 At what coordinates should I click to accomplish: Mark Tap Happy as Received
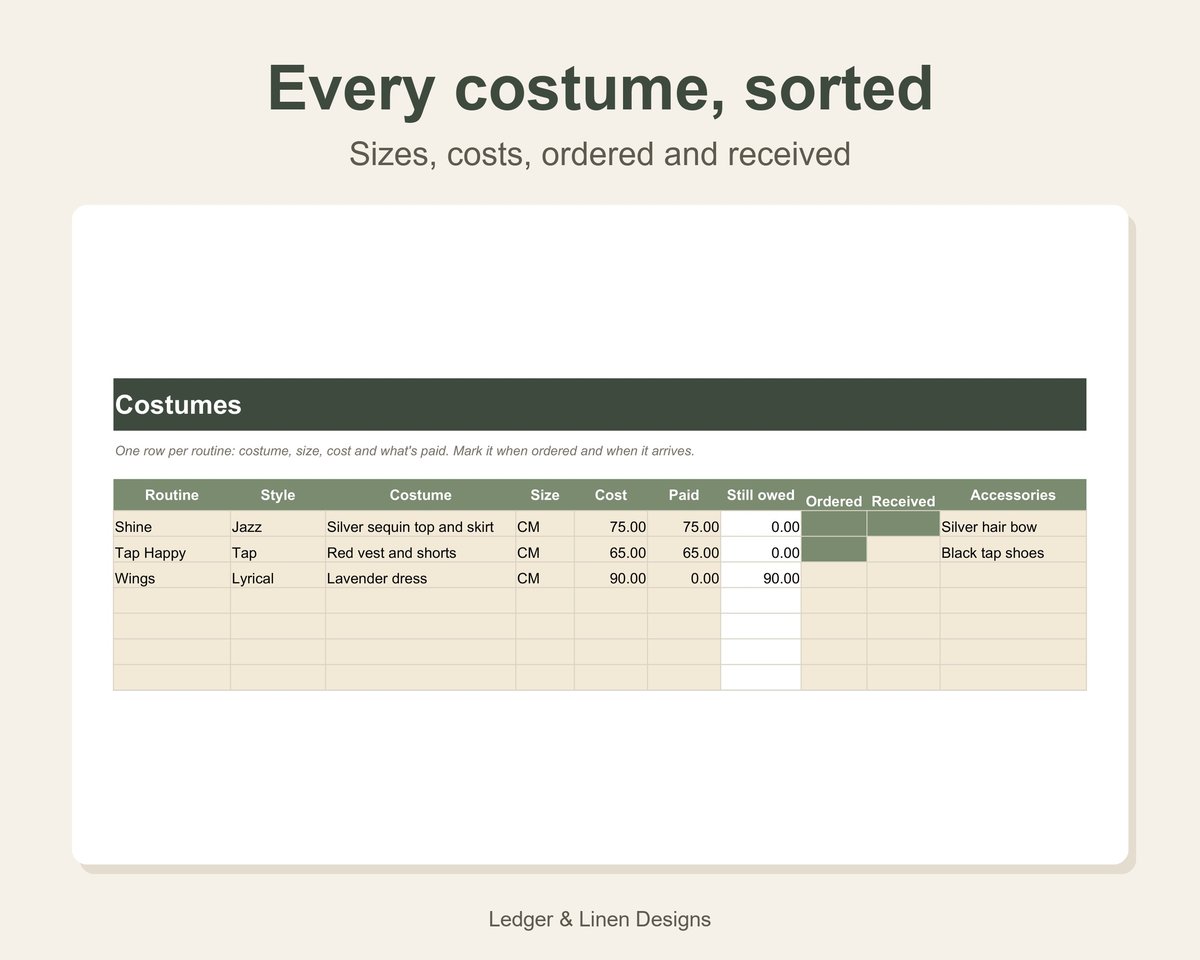(903, 550)
